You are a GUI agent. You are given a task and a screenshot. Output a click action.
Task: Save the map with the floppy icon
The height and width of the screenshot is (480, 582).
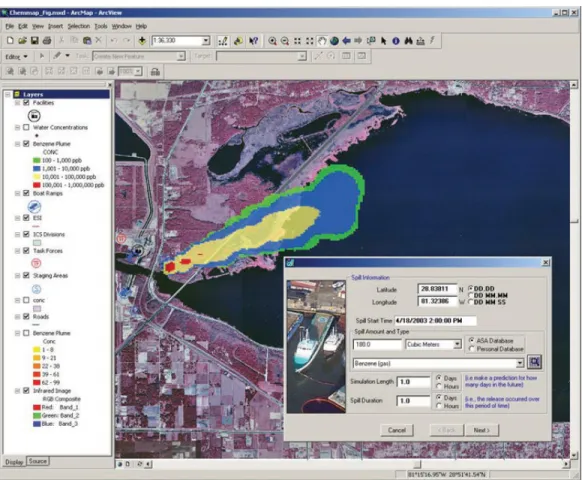[x=35, y=40]
